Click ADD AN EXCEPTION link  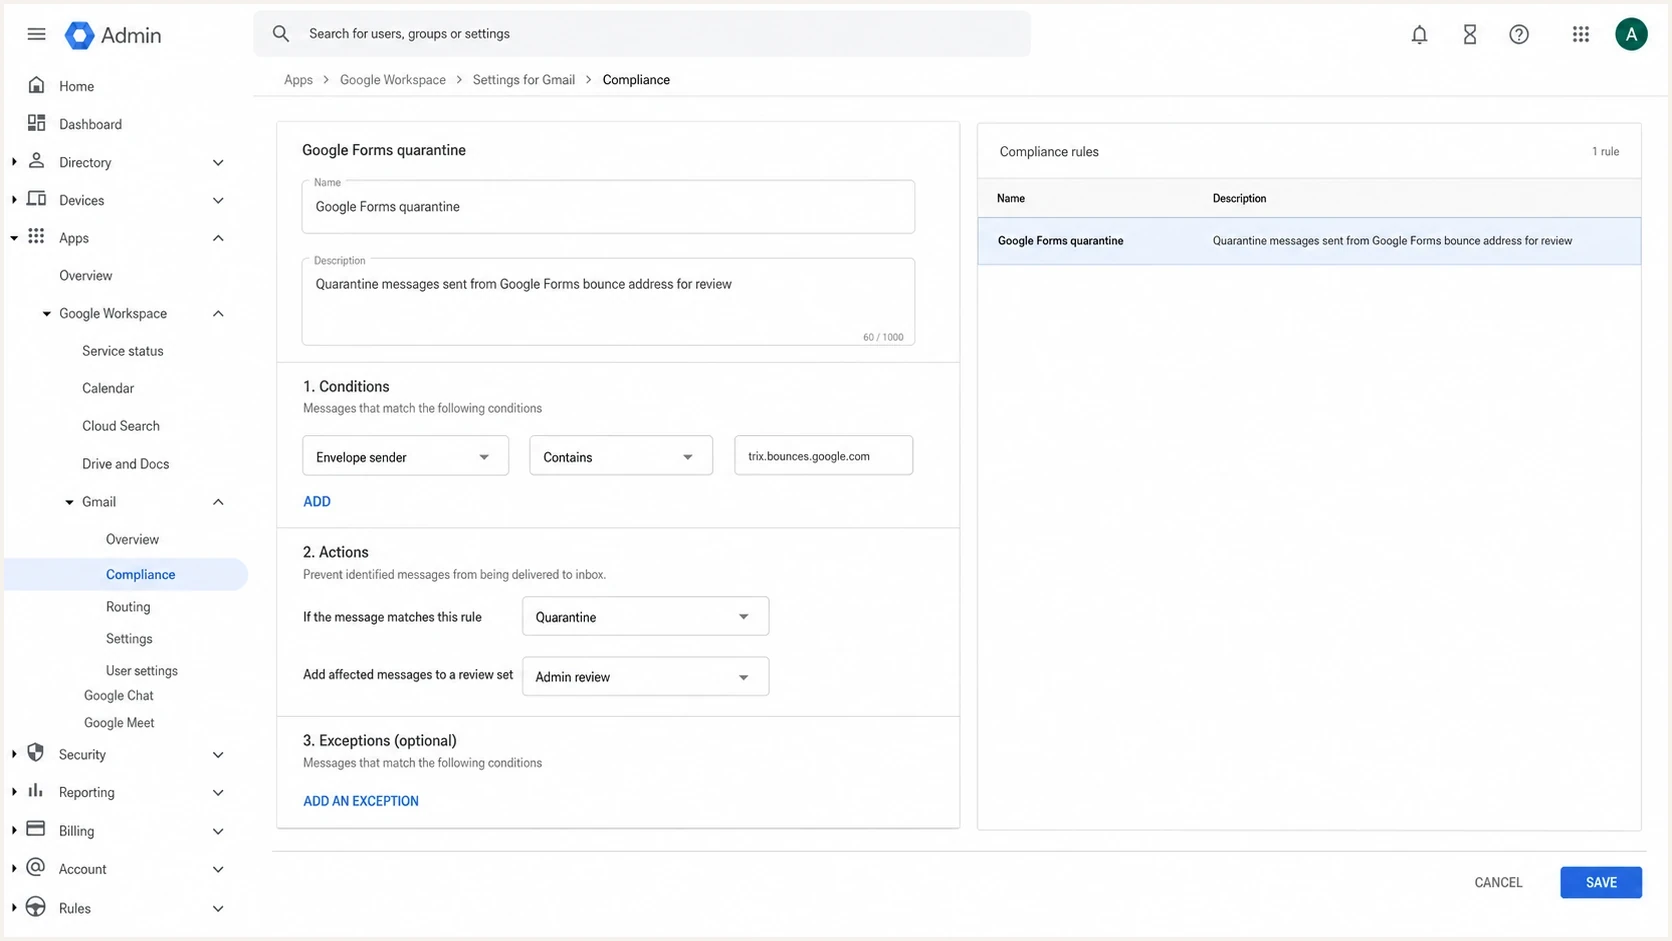click(x=361, y=801)
